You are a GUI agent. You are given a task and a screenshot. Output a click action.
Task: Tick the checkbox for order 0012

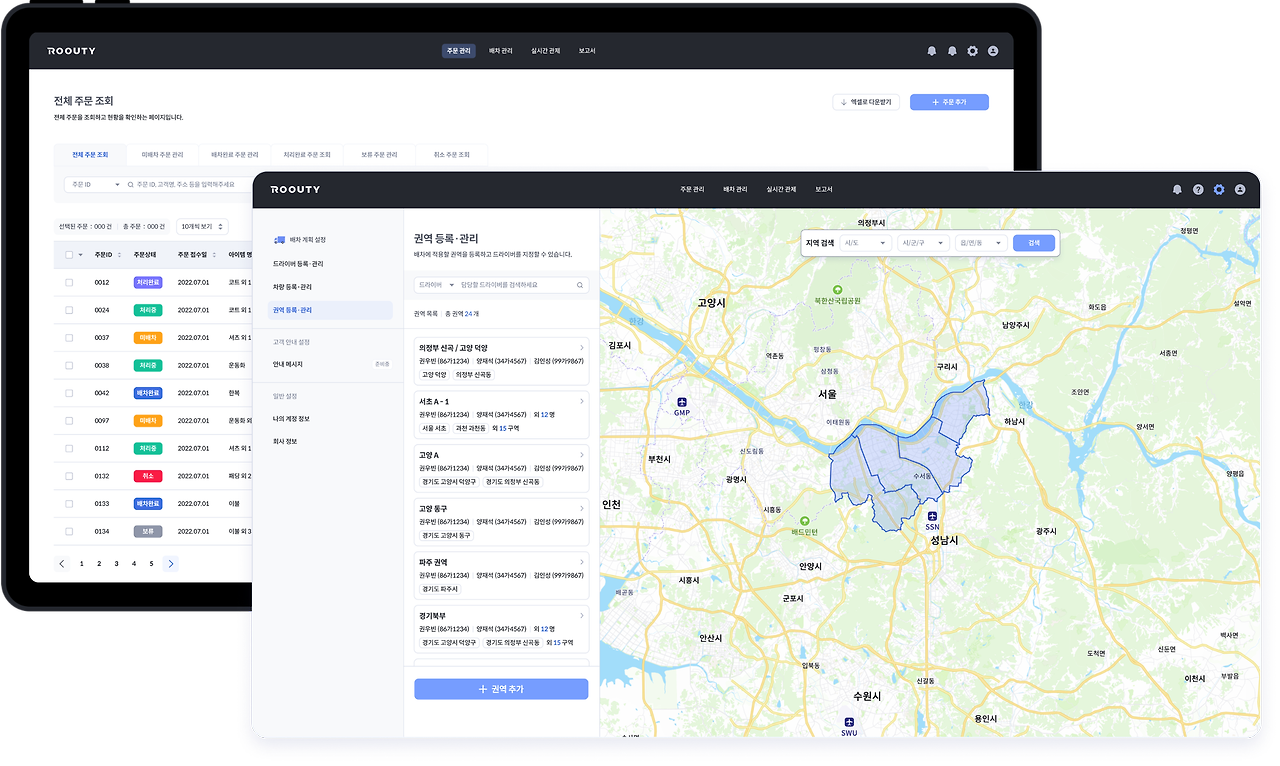(69, 283)
